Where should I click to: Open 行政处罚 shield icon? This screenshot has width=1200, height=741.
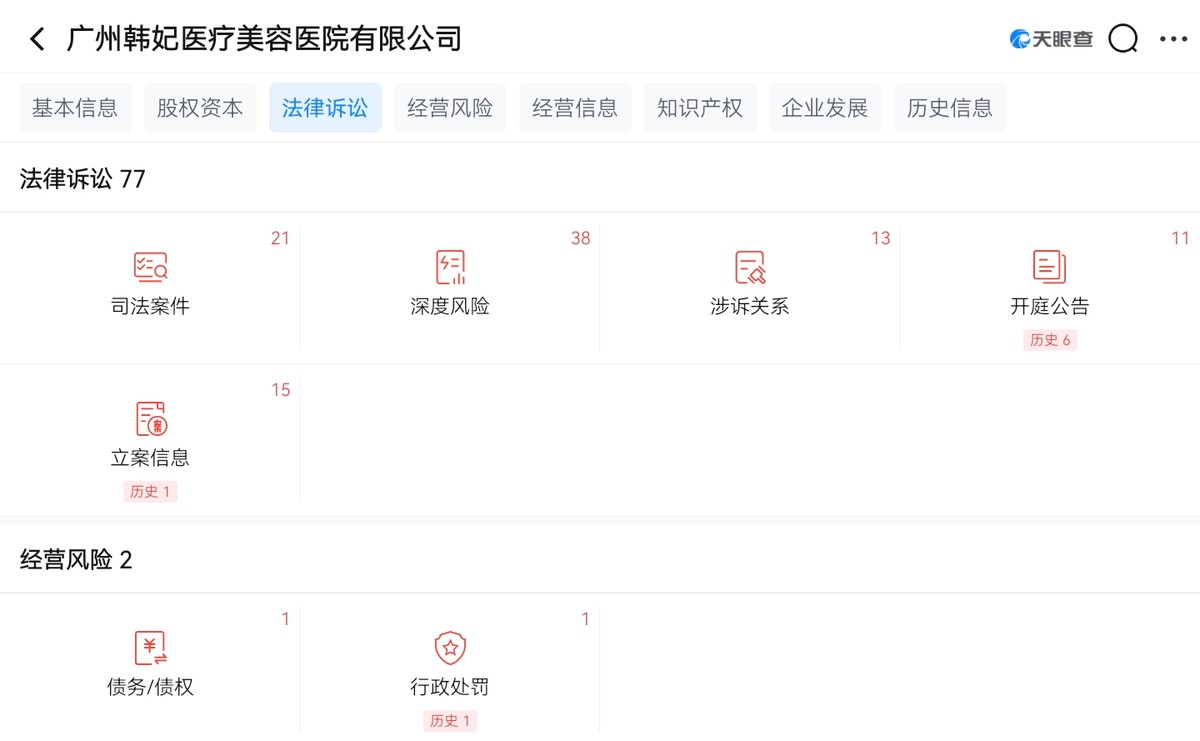click(x=450, y=648)
